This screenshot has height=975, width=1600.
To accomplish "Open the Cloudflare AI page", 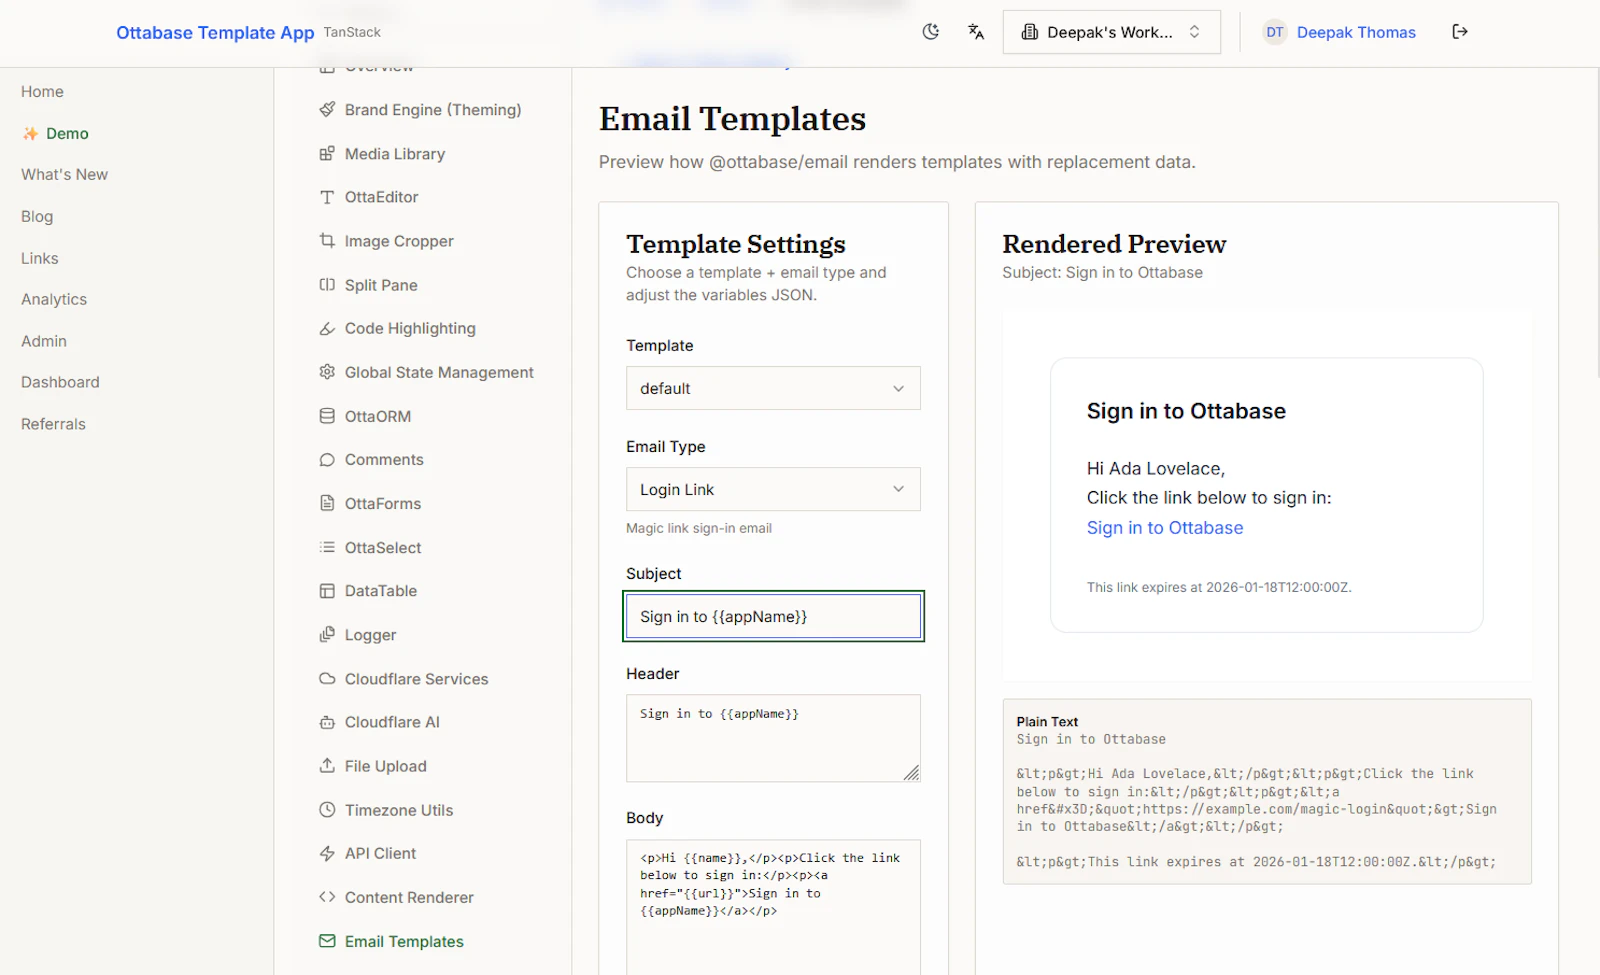I will [391, 721].
